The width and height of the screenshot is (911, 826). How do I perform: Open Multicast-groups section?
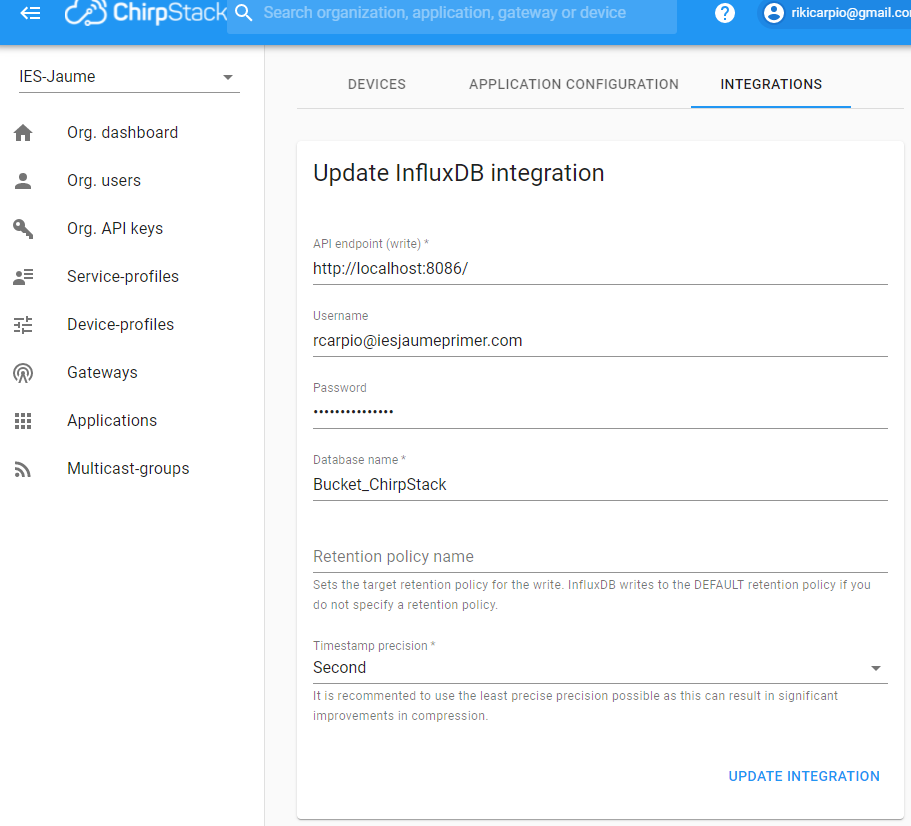[x=128, y=469]
